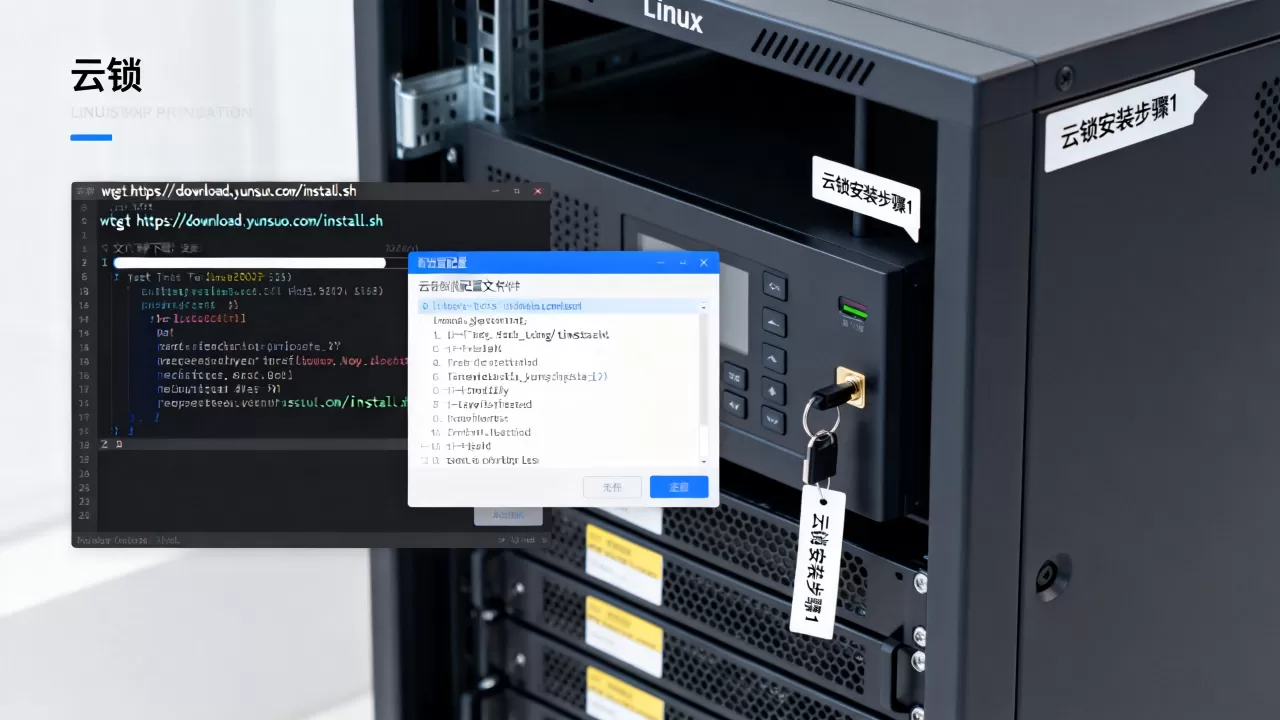Click the white download progress bar in the terminal
The height and width of the screenshot is (720, 1280).
point(249,263)
